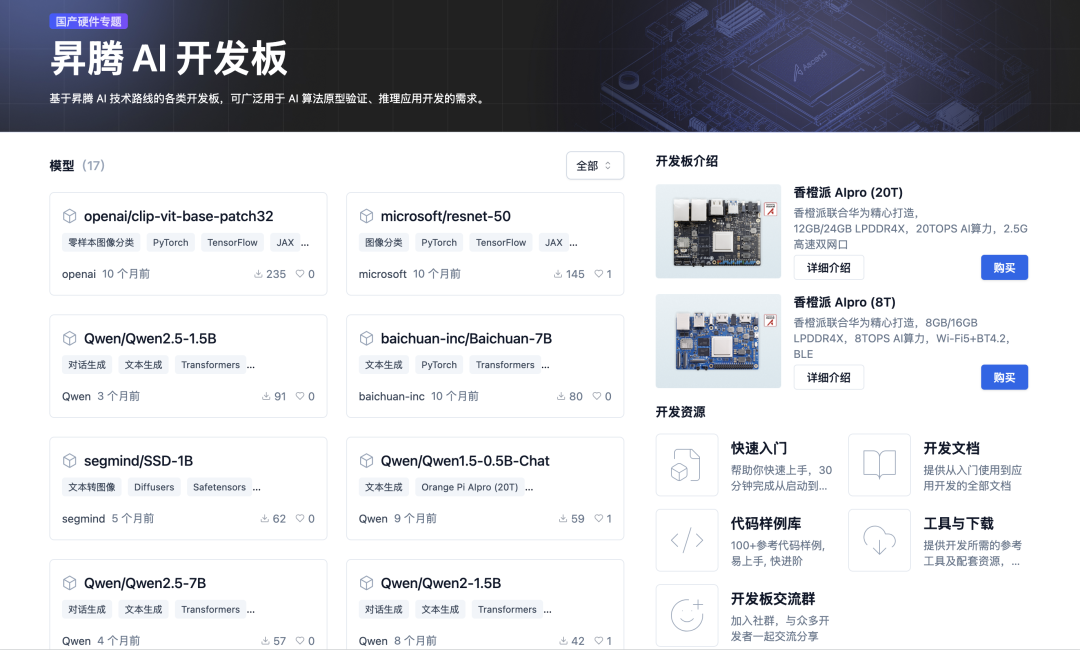Click the heart icon on the segmind/SSD-1B card

tap(300, 518)
